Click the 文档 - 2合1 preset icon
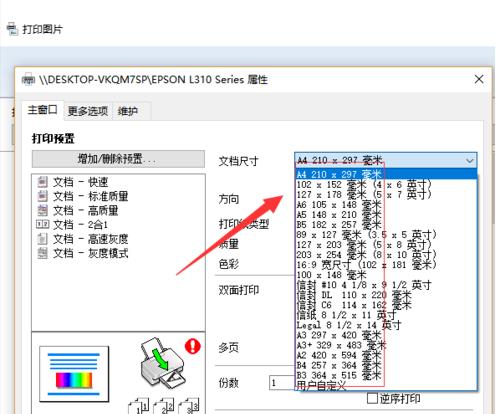Viewport: 496px width, 414px height. [x=42, y=224]
